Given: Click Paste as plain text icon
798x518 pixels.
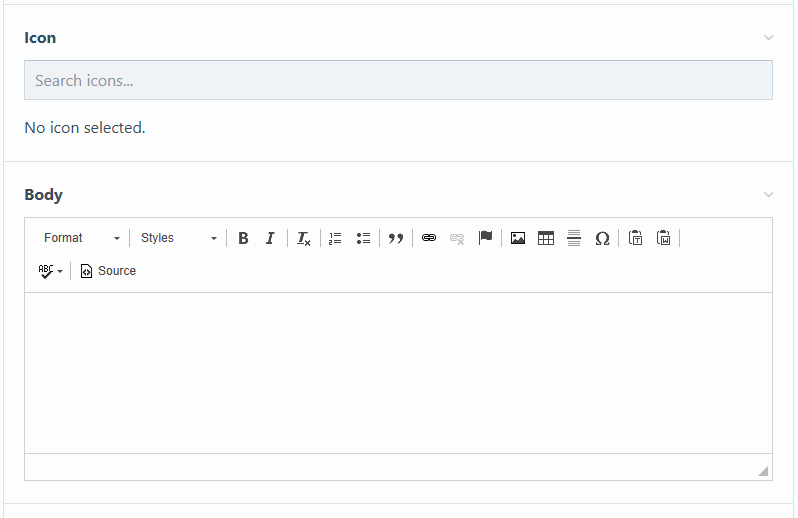Looking at the screenshot, I should [635, 238].
